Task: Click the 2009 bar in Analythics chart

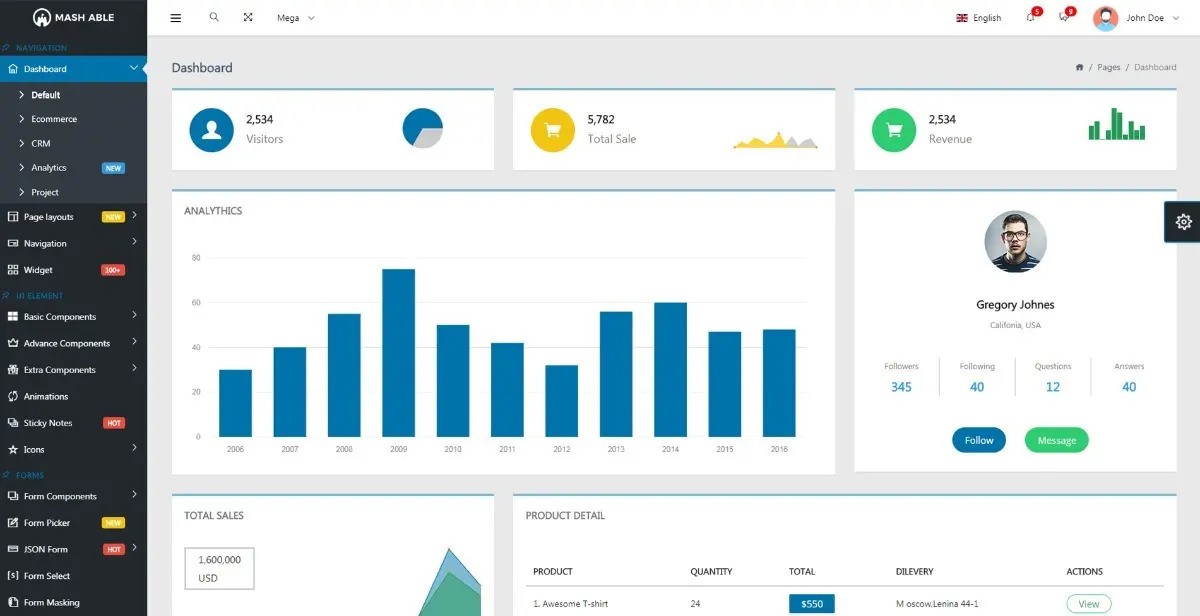Action: pos(398,353)
